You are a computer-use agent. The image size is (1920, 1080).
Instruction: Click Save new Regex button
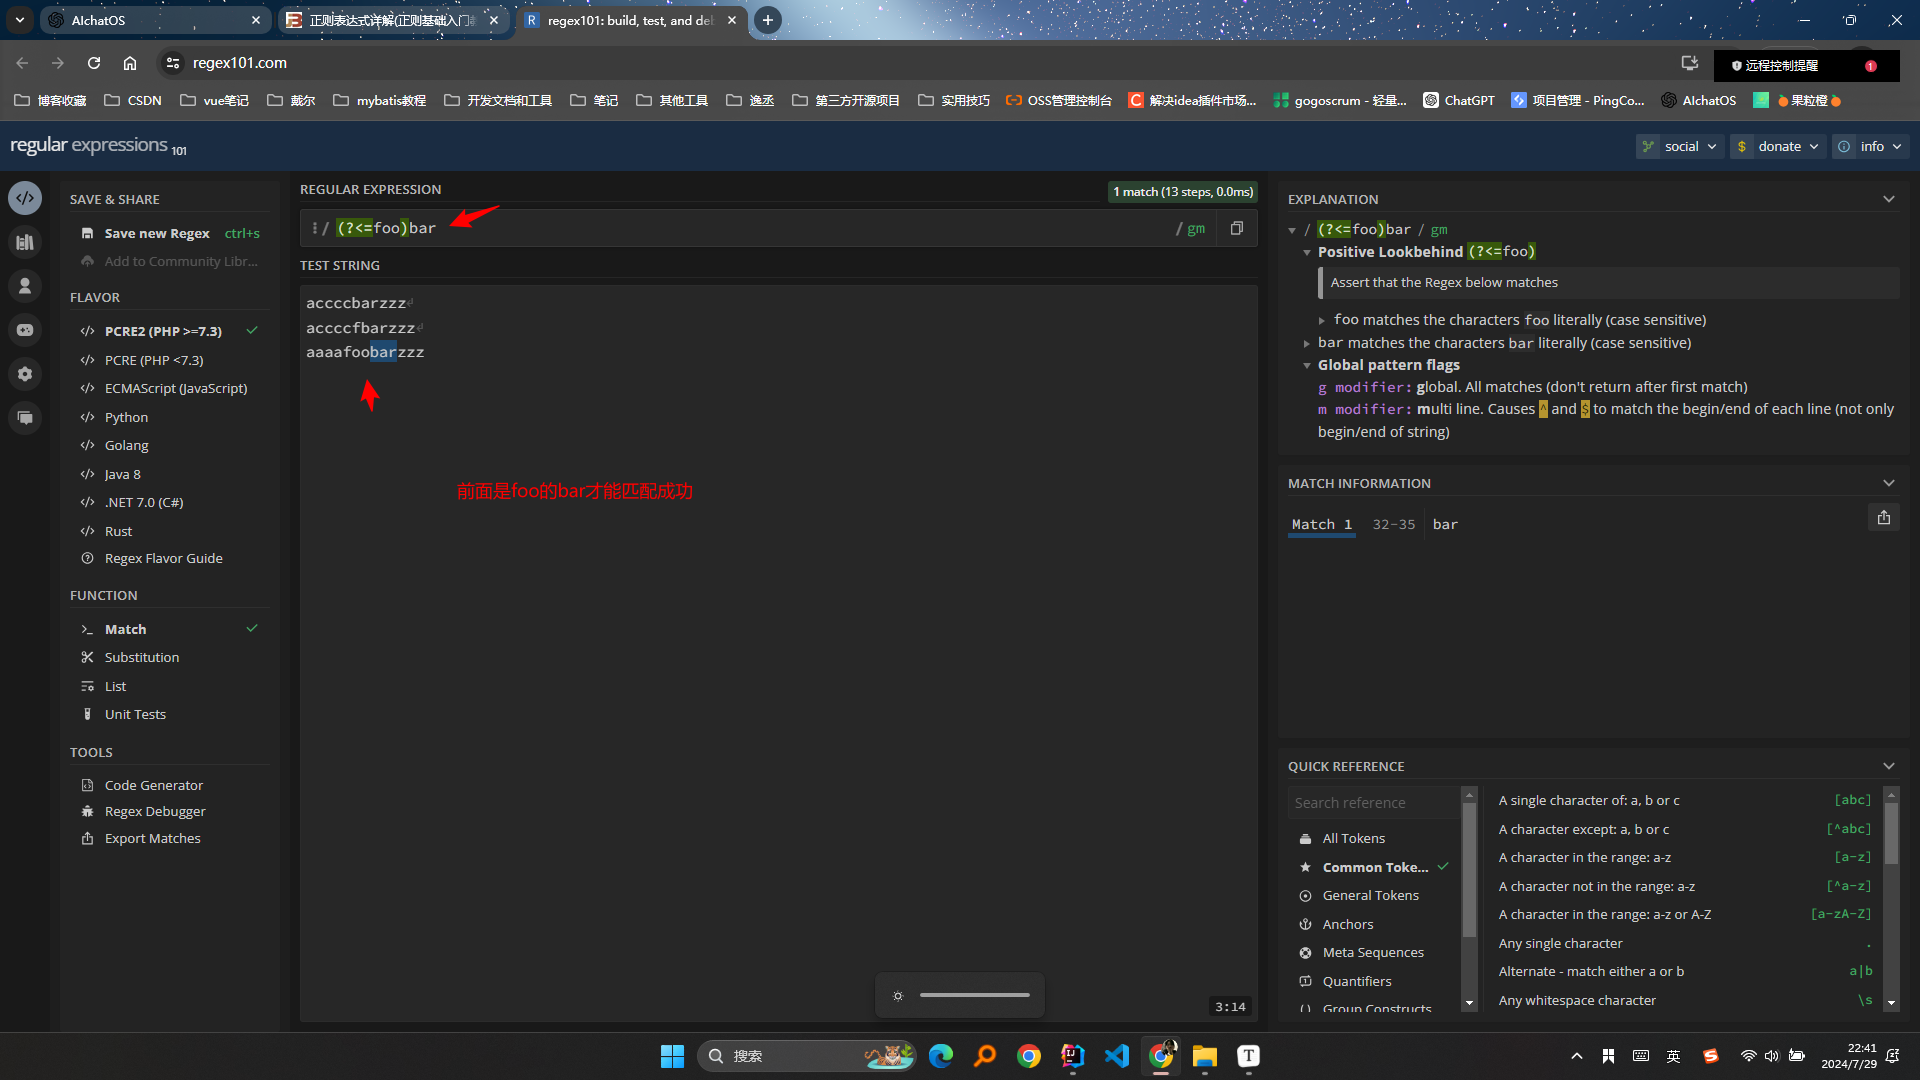(x=157, y=233)
